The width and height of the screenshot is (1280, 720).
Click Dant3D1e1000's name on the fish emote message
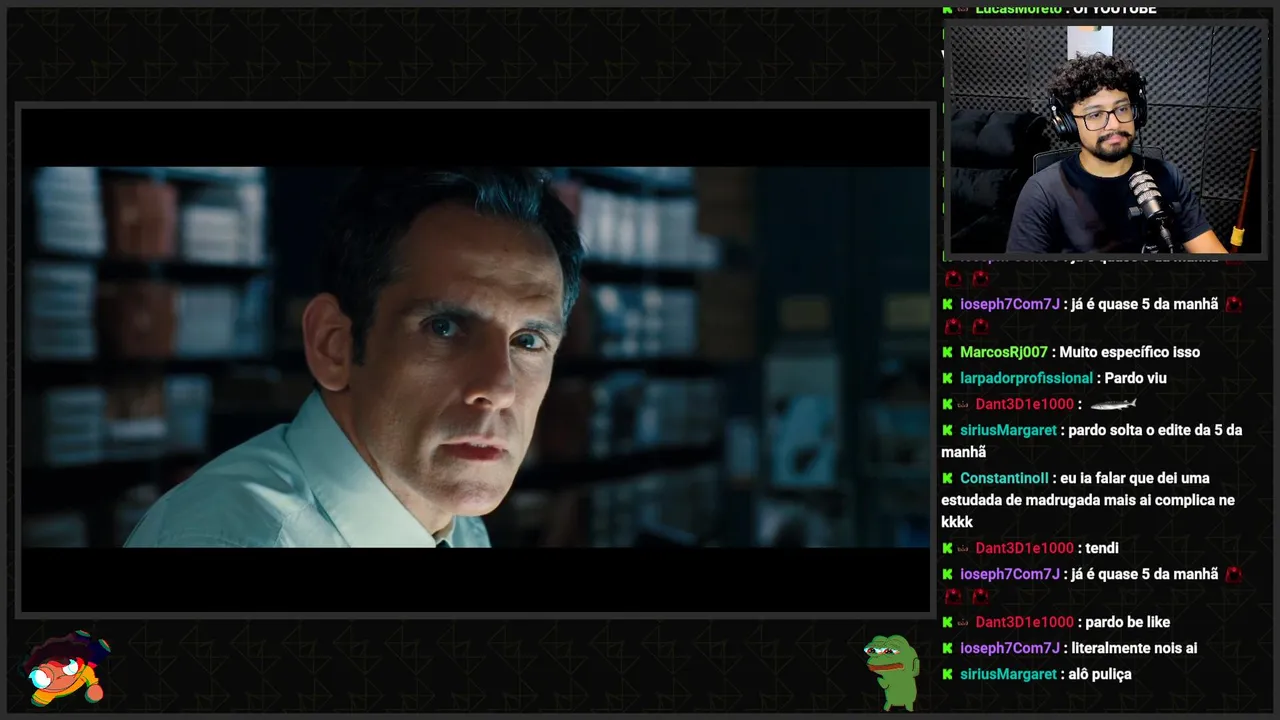(1025, 404)
